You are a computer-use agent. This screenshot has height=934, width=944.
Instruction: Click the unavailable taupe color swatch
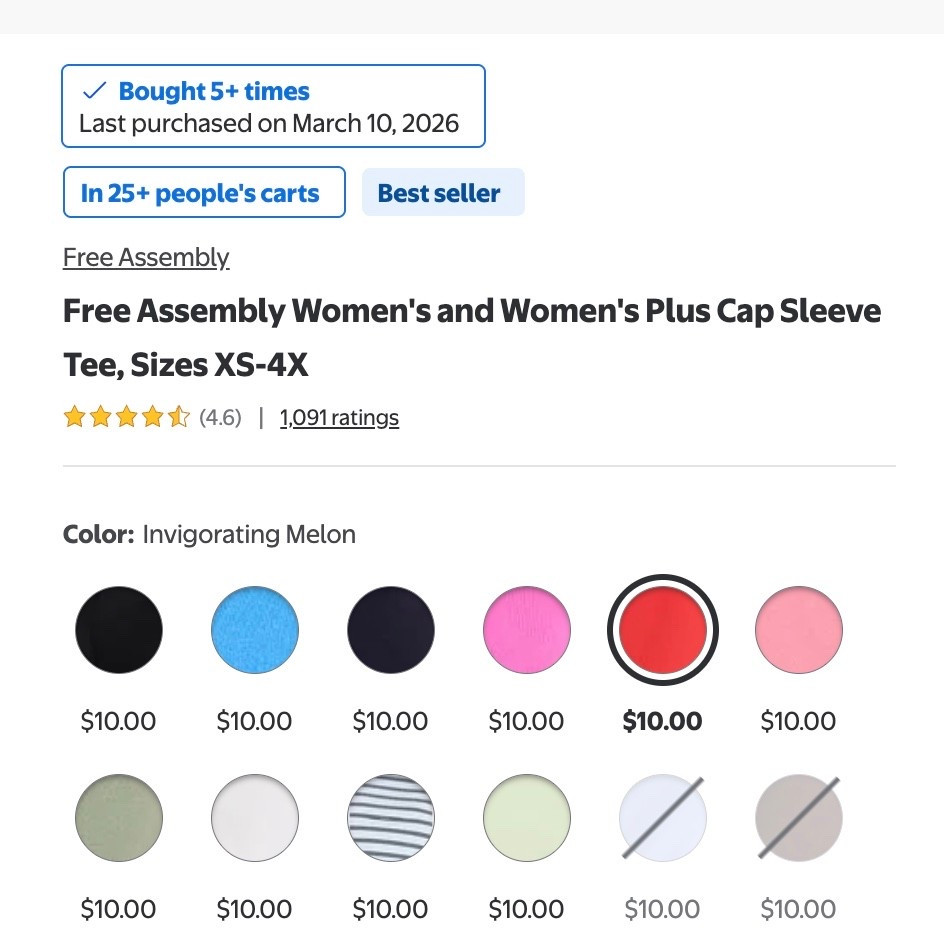pyautogui.click(x=798, y=817)
